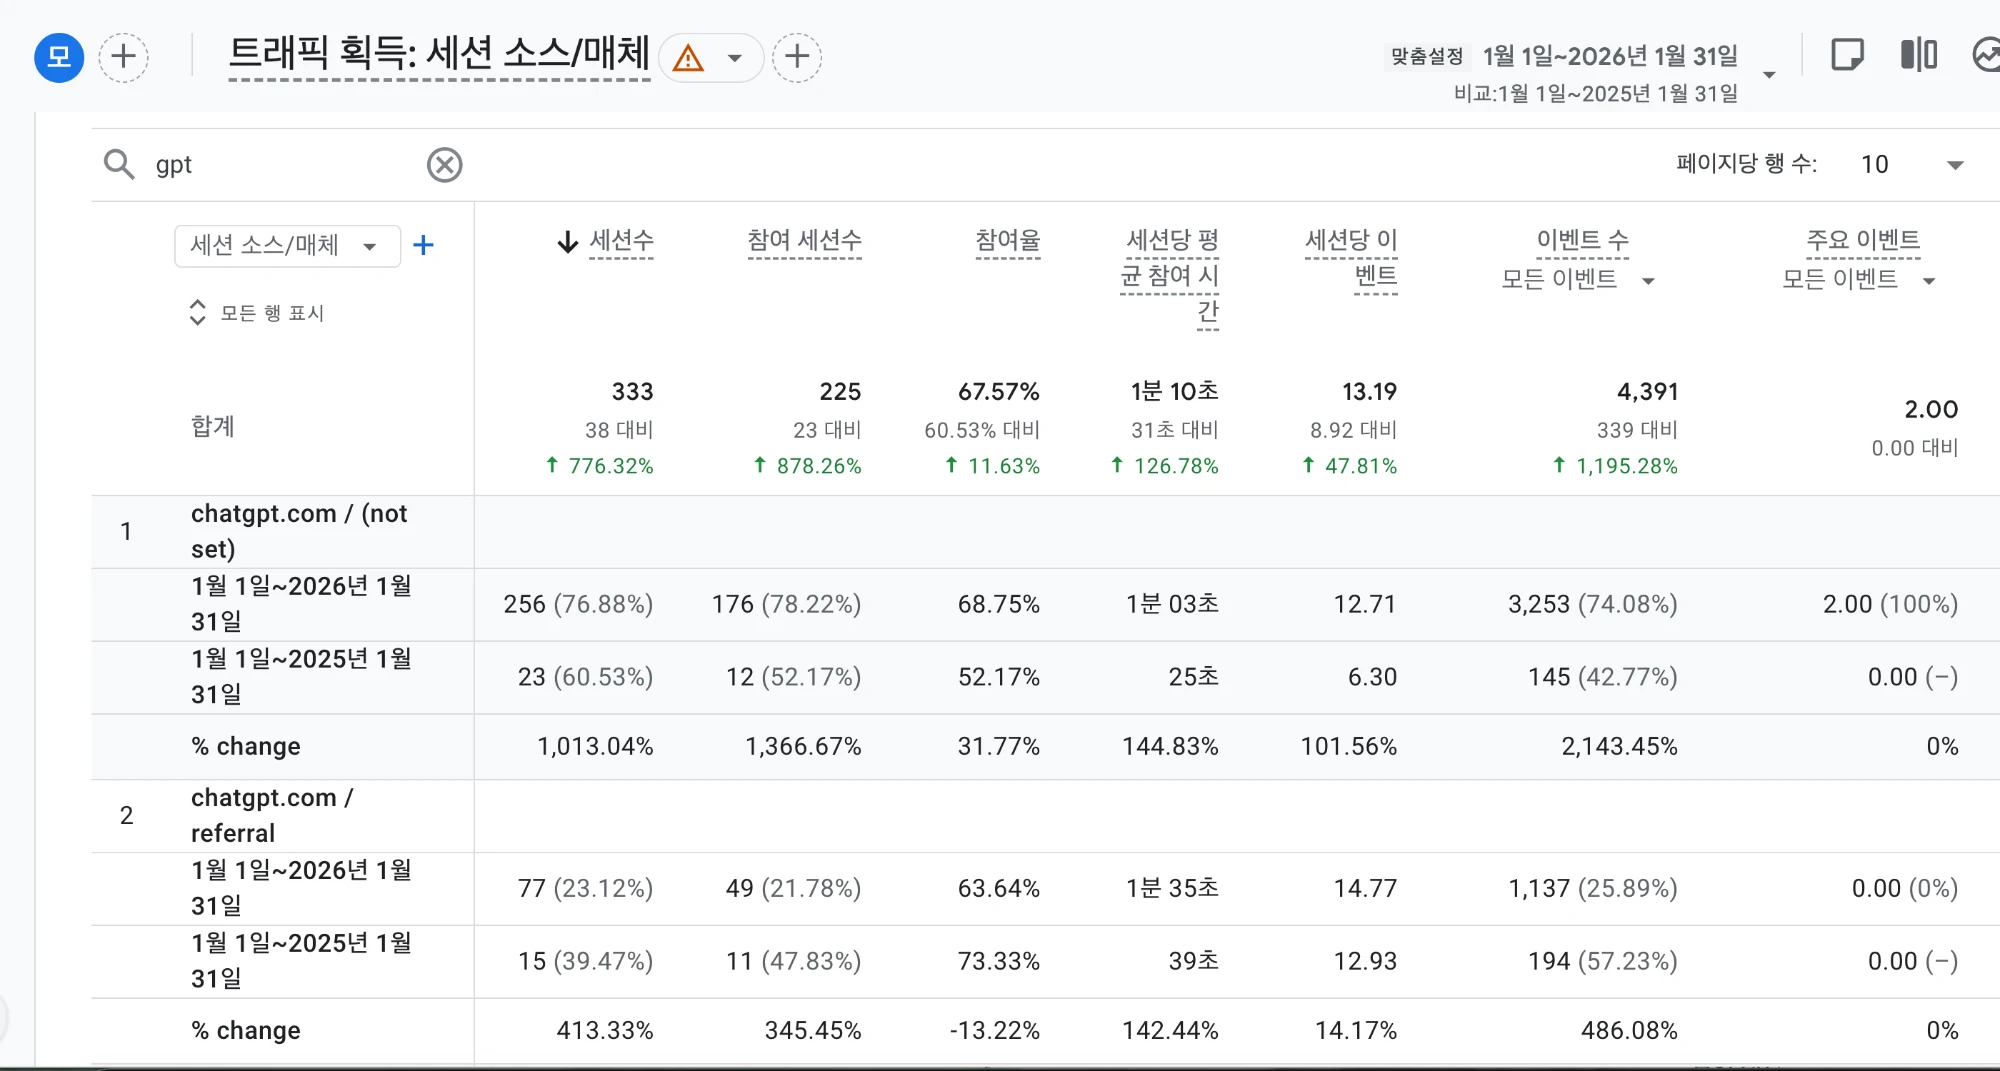Sort by the 참여 세션수 column header

[804, 241]
